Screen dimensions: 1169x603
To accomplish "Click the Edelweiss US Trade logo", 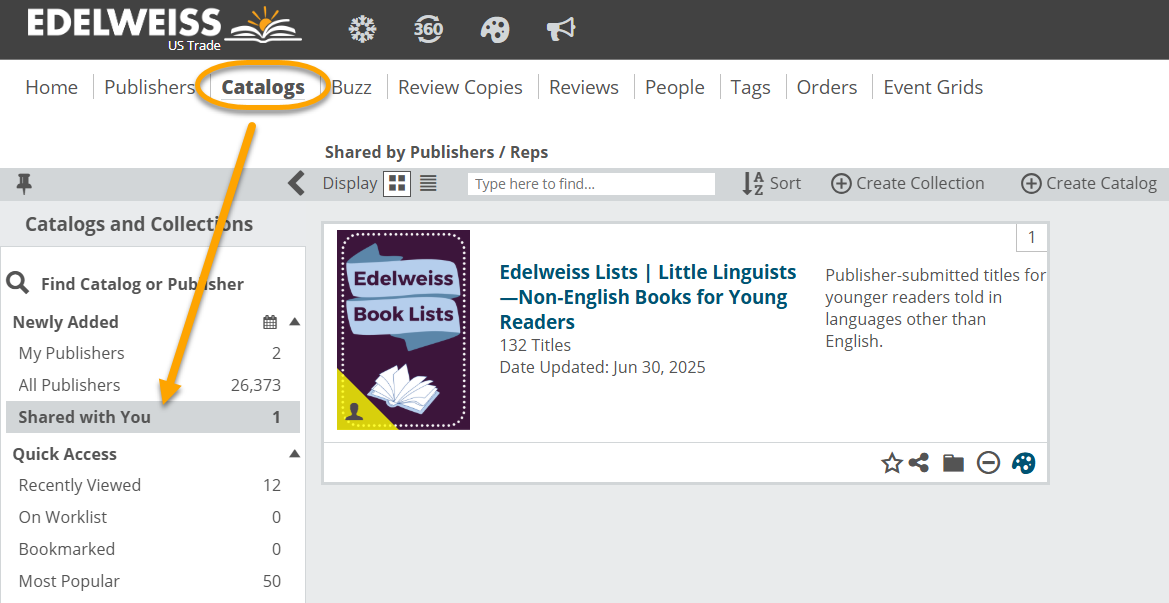I will (164, 29).
